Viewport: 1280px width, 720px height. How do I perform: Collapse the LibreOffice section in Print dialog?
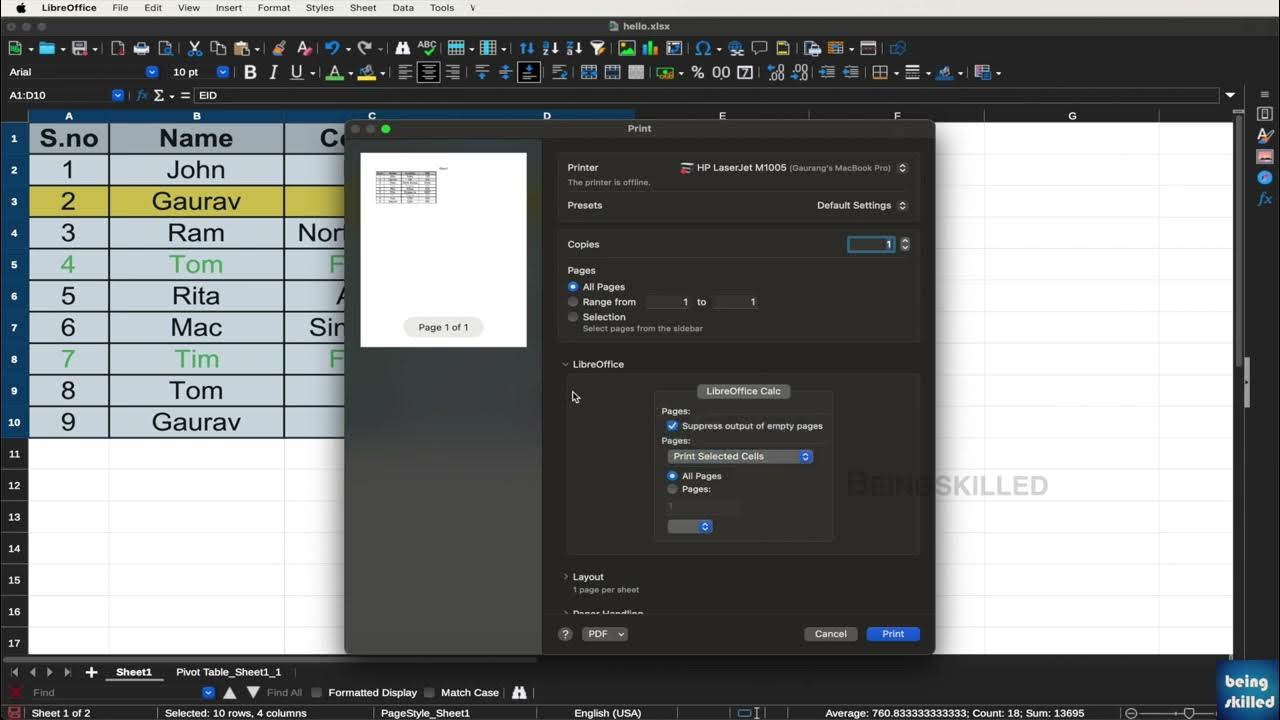point(566,365)
